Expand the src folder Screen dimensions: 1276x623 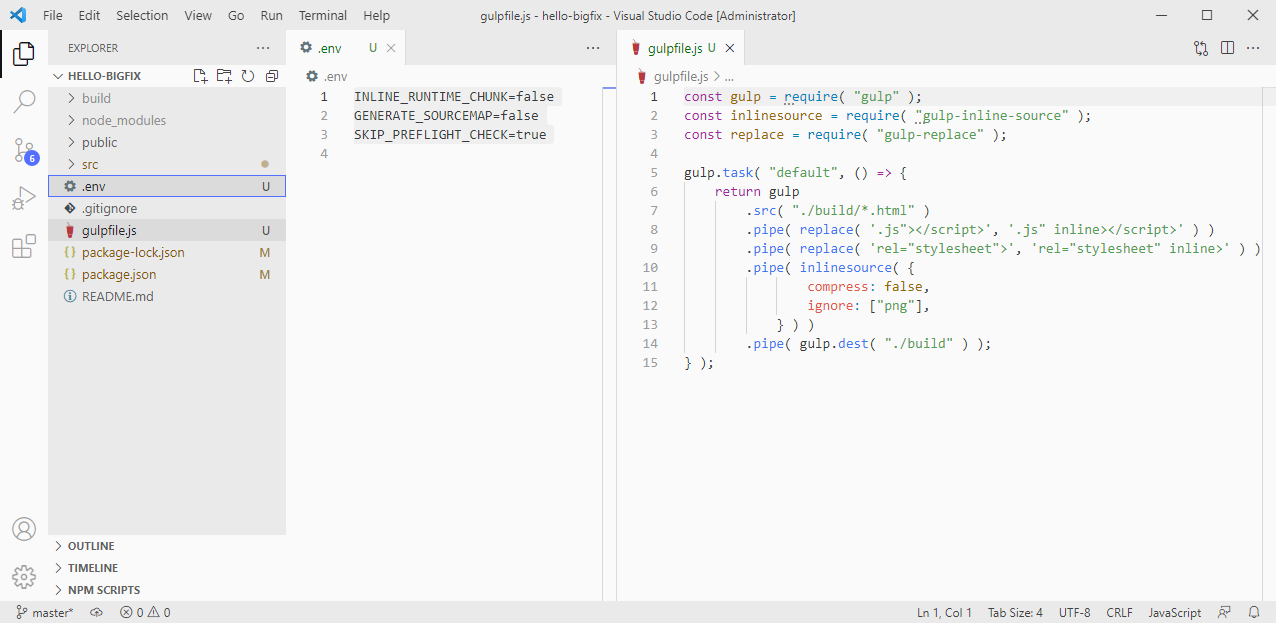167,164
